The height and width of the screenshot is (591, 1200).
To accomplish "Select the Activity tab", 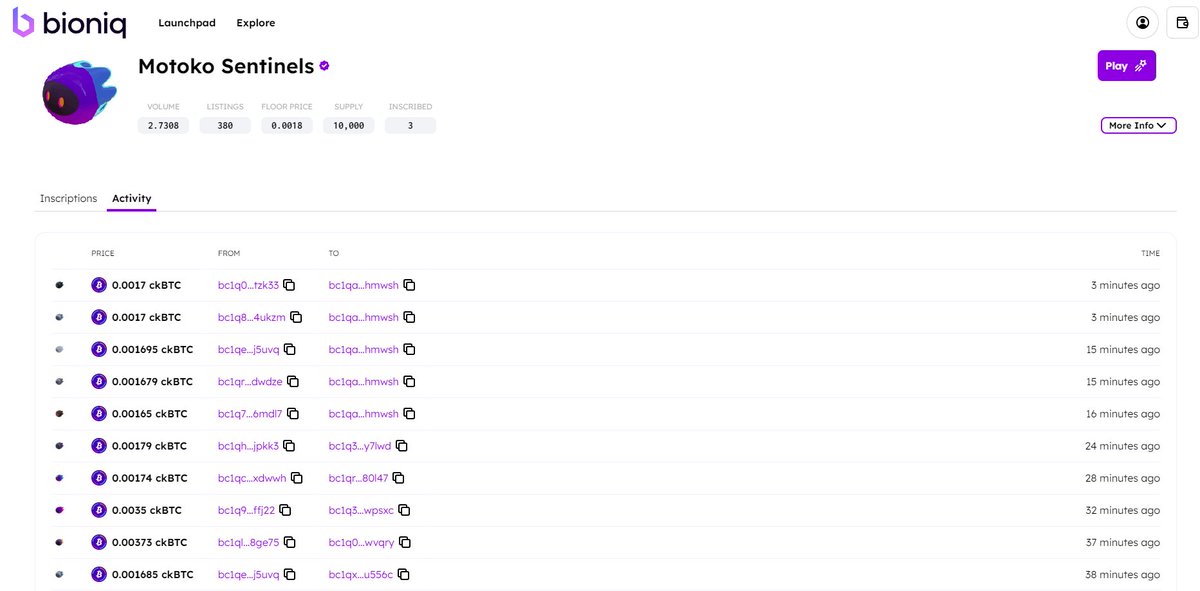I will tap(132, 198).
